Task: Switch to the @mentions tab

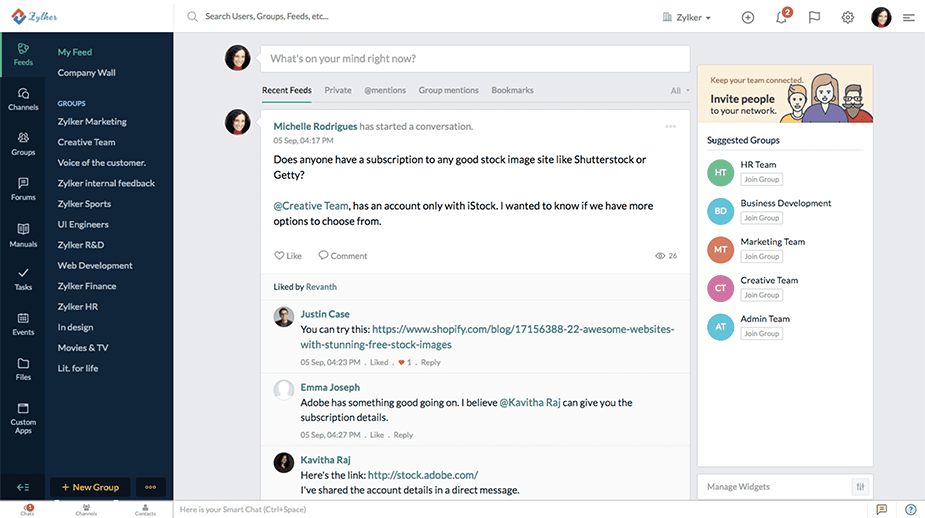Action: tap(384, 90)
